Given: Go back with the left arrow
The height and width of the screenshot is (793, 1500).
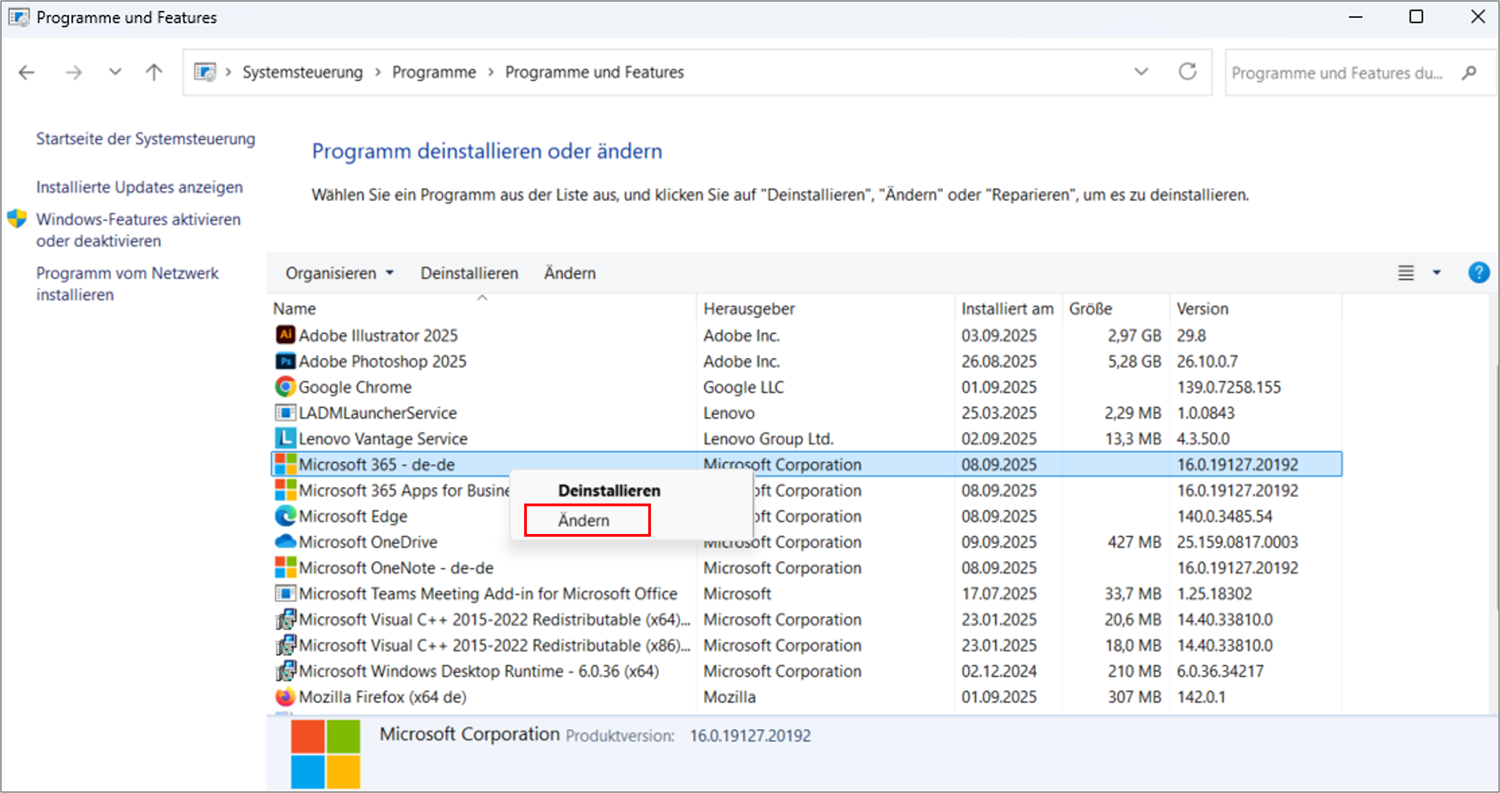Looking at the screenshot, I should click(27, 72).
